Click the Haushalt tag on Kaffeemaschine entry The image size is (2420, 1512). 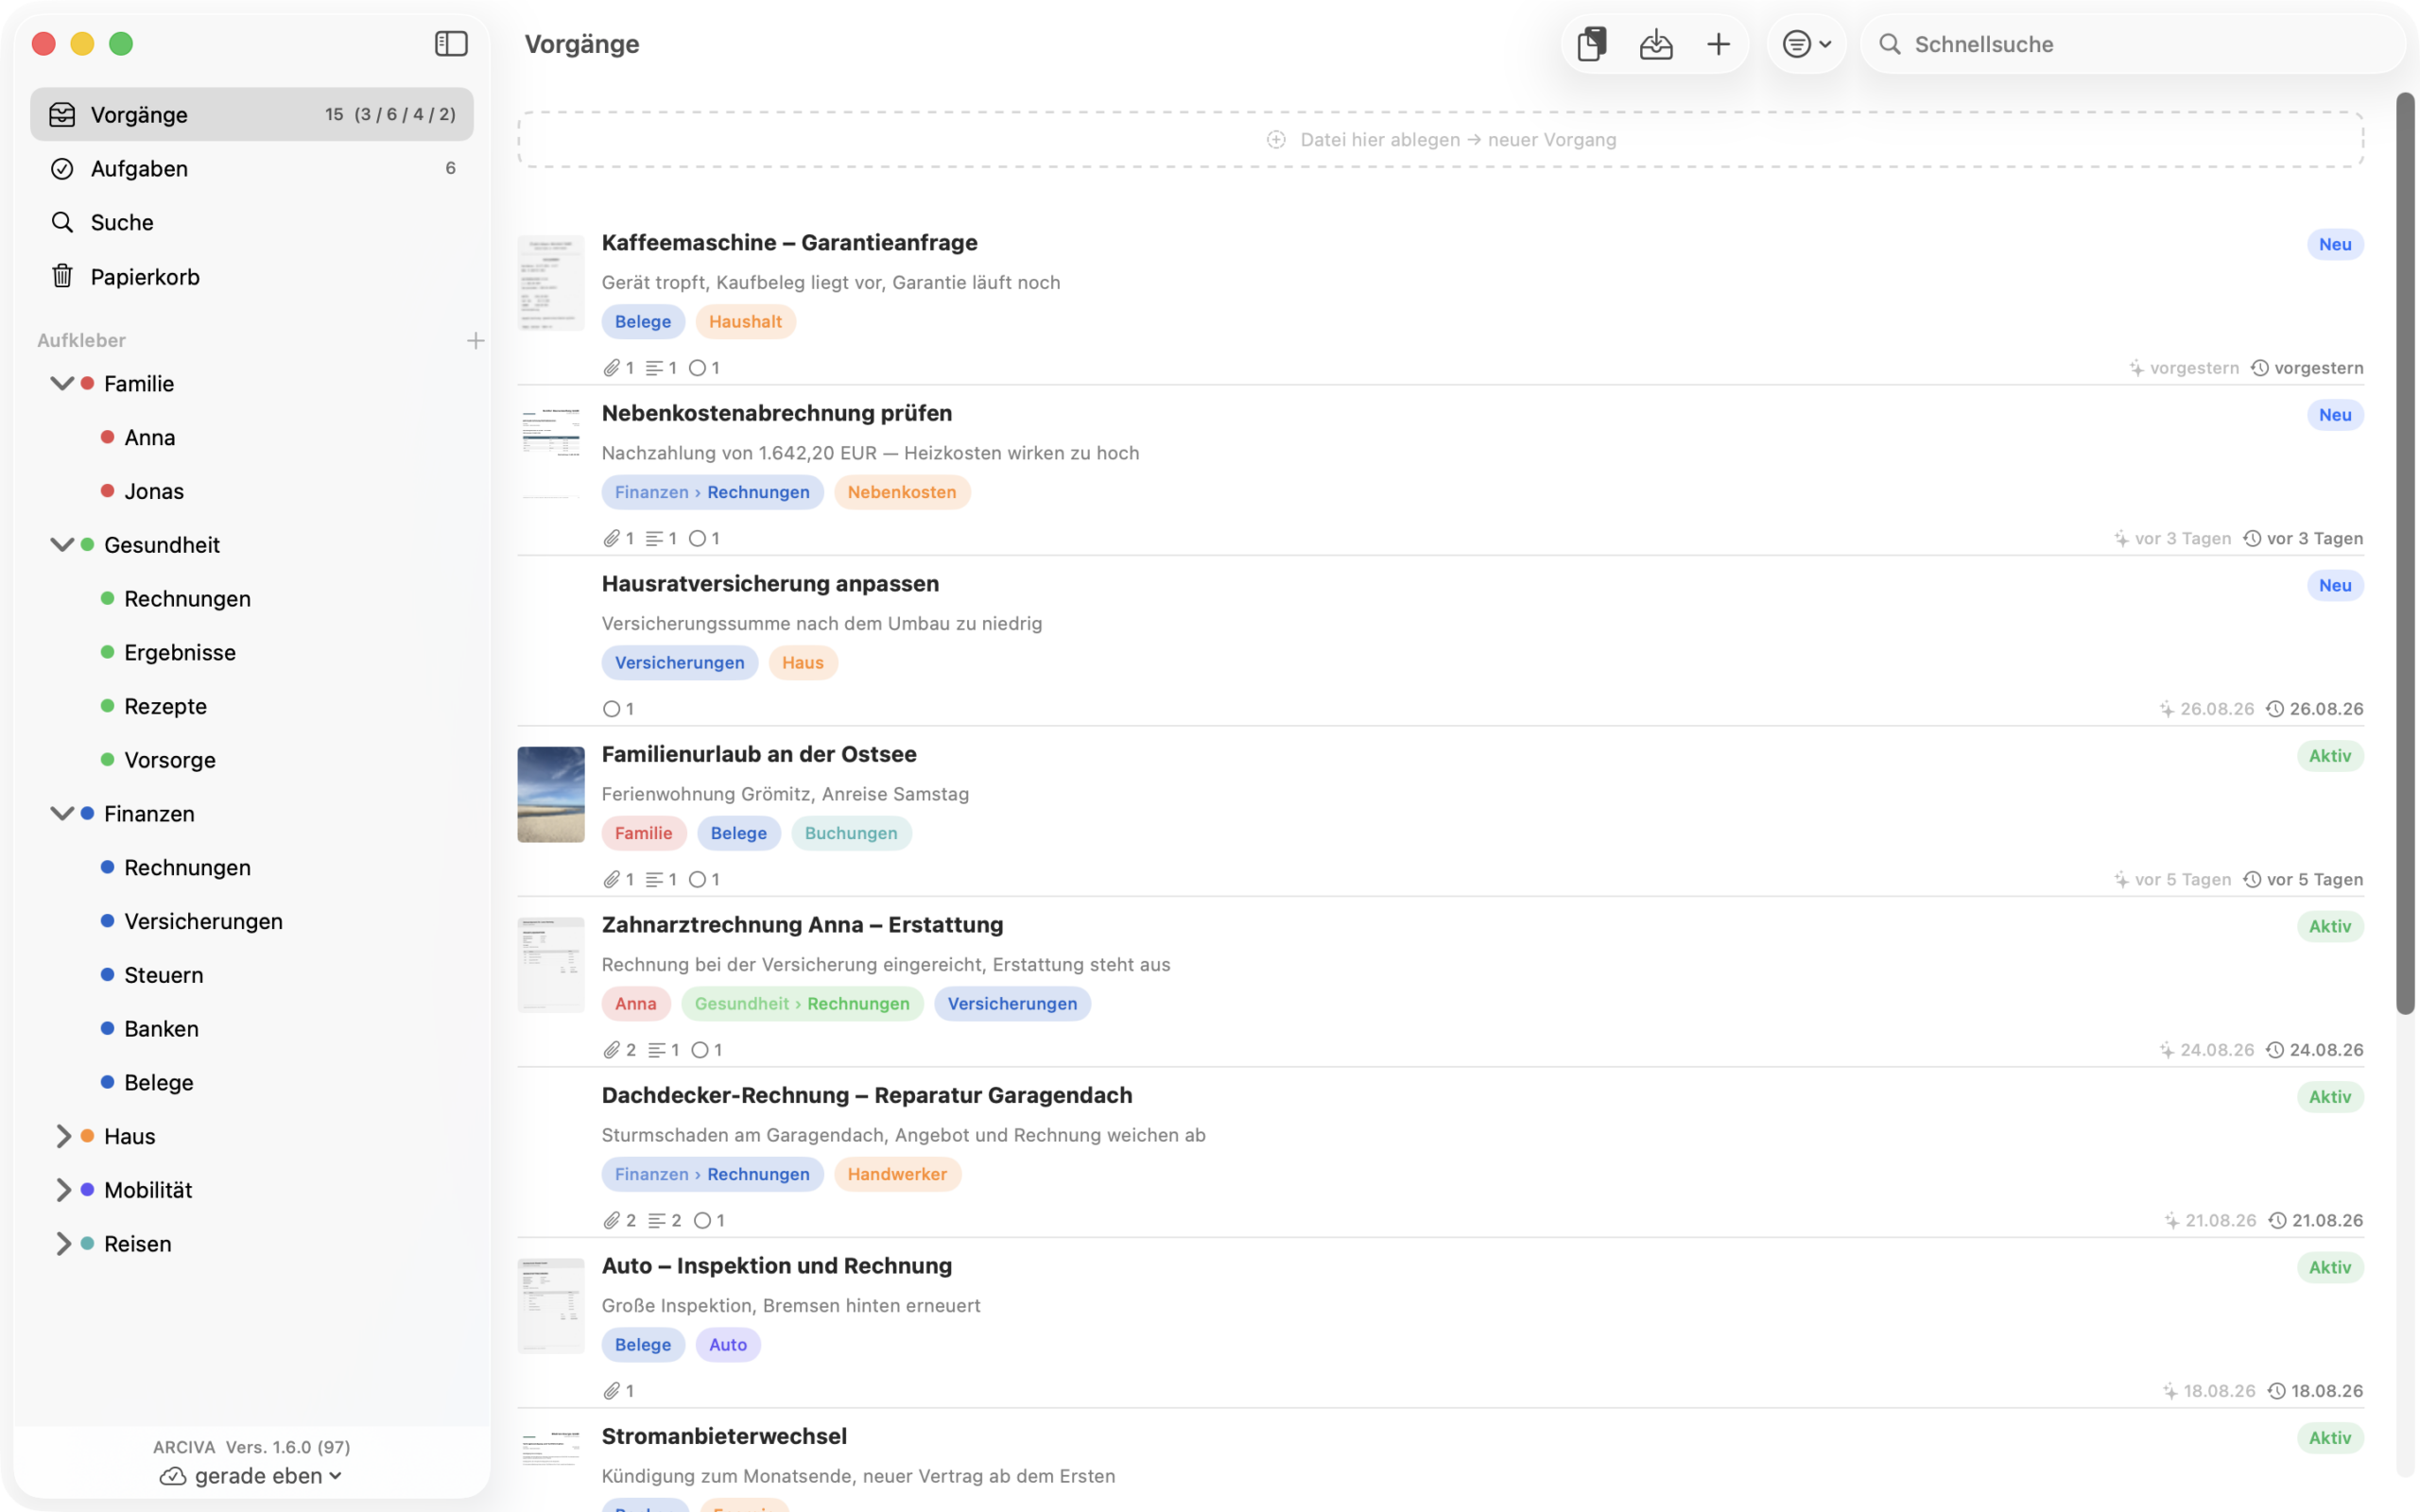[x=745, y=322]
